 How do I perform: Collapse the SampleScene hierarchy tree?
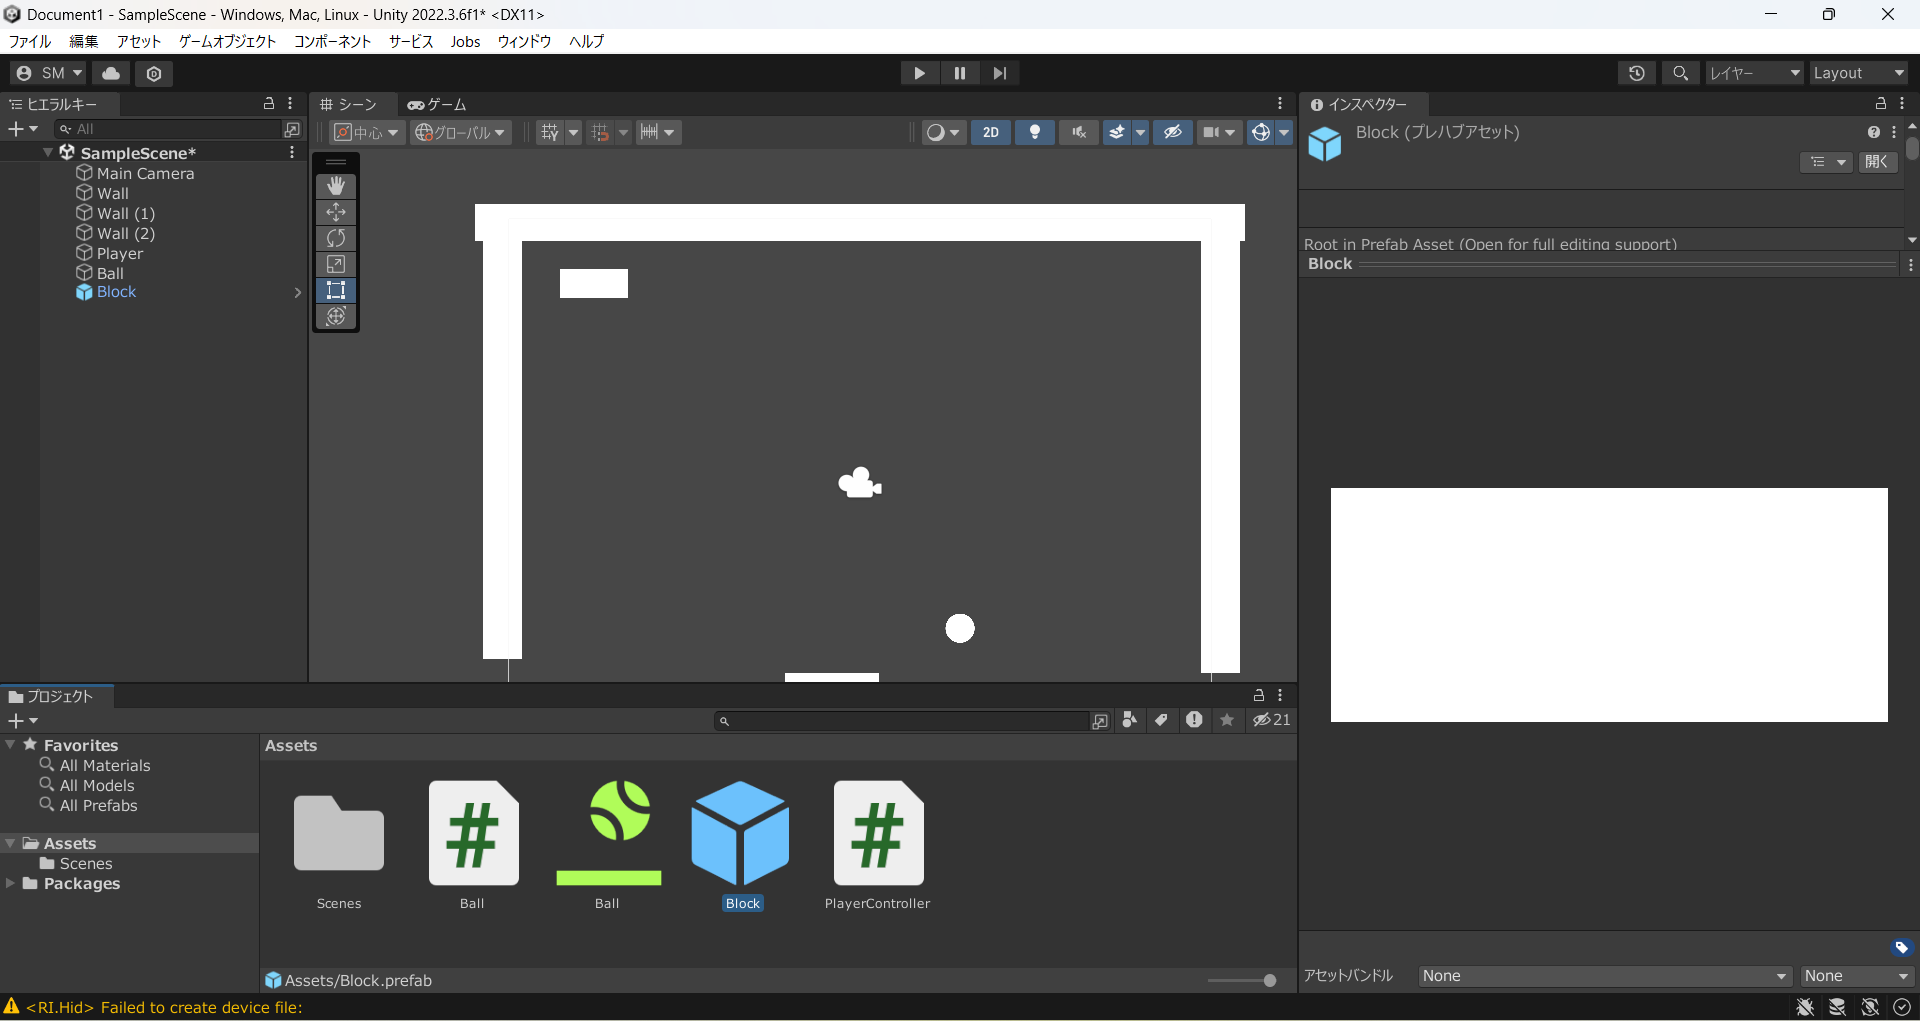[48, 153]
